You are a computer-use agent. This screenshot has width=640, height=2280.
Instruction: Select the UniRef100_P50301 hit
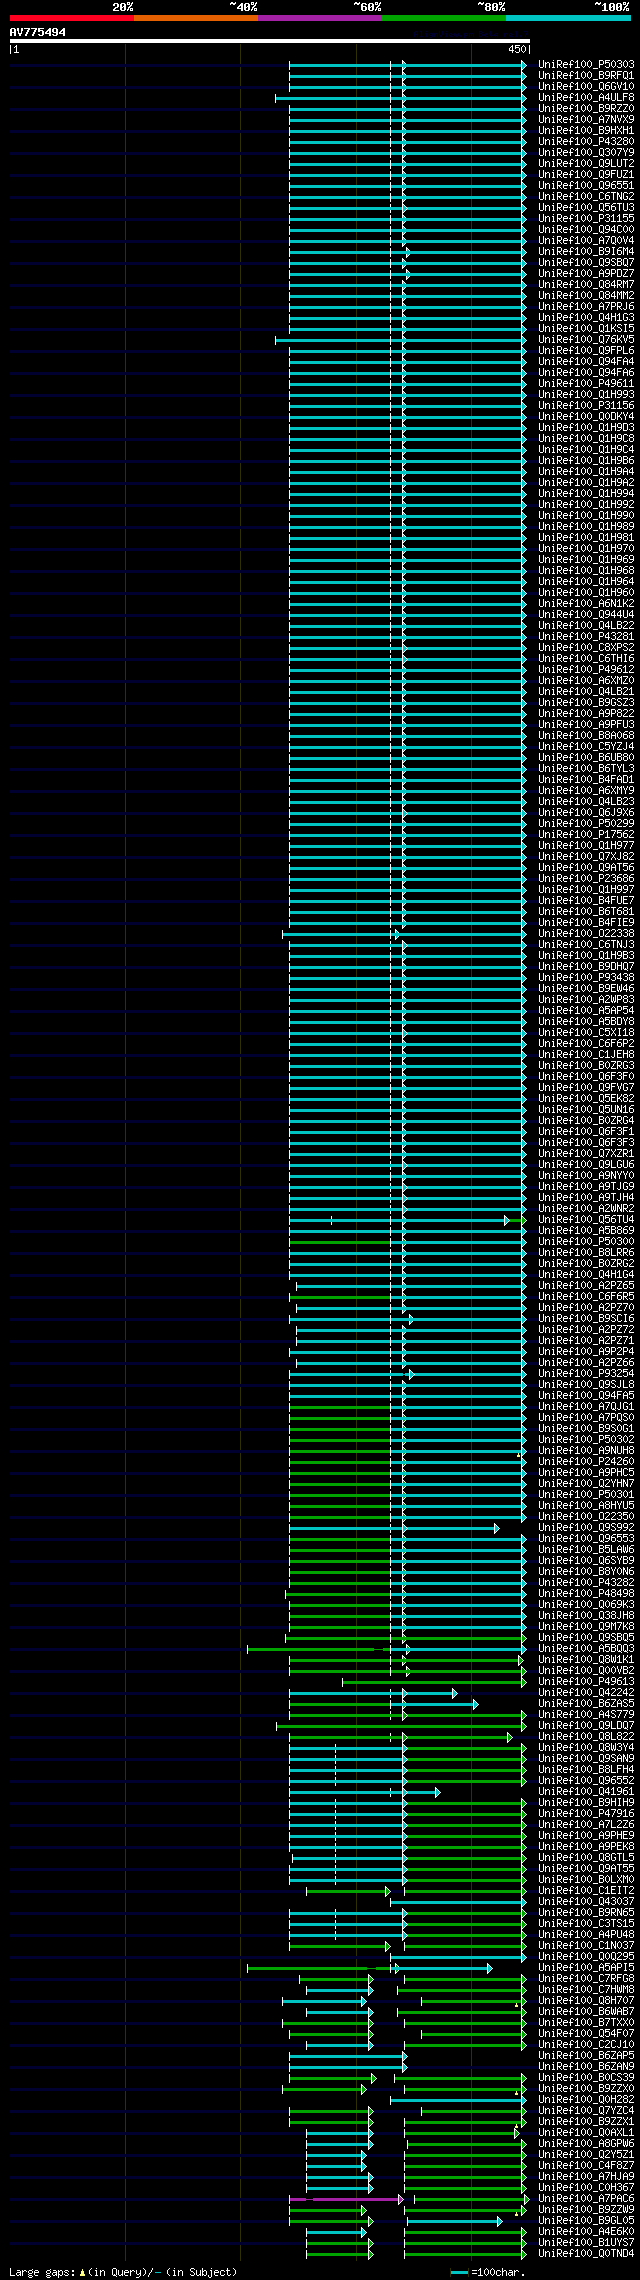click(x=586, y=1494)
